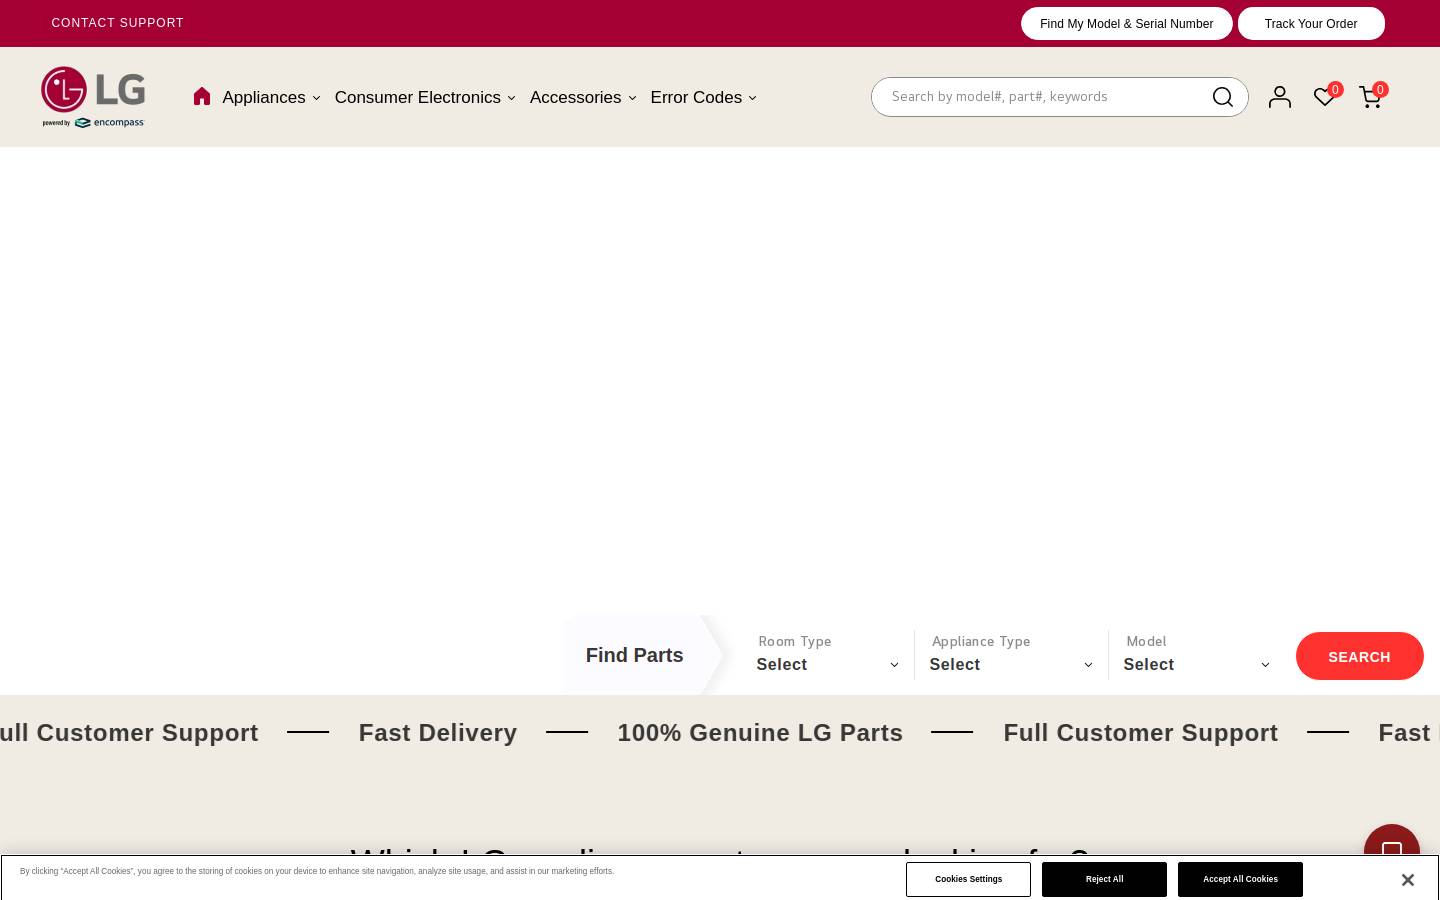1440x900 pixels.
Task: Click Find My Model & Serial Number
Action: 1126,23
